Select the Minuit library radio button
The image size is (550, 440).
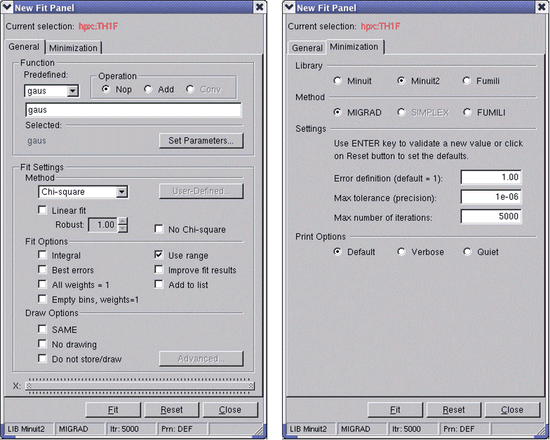coord(337,81)
